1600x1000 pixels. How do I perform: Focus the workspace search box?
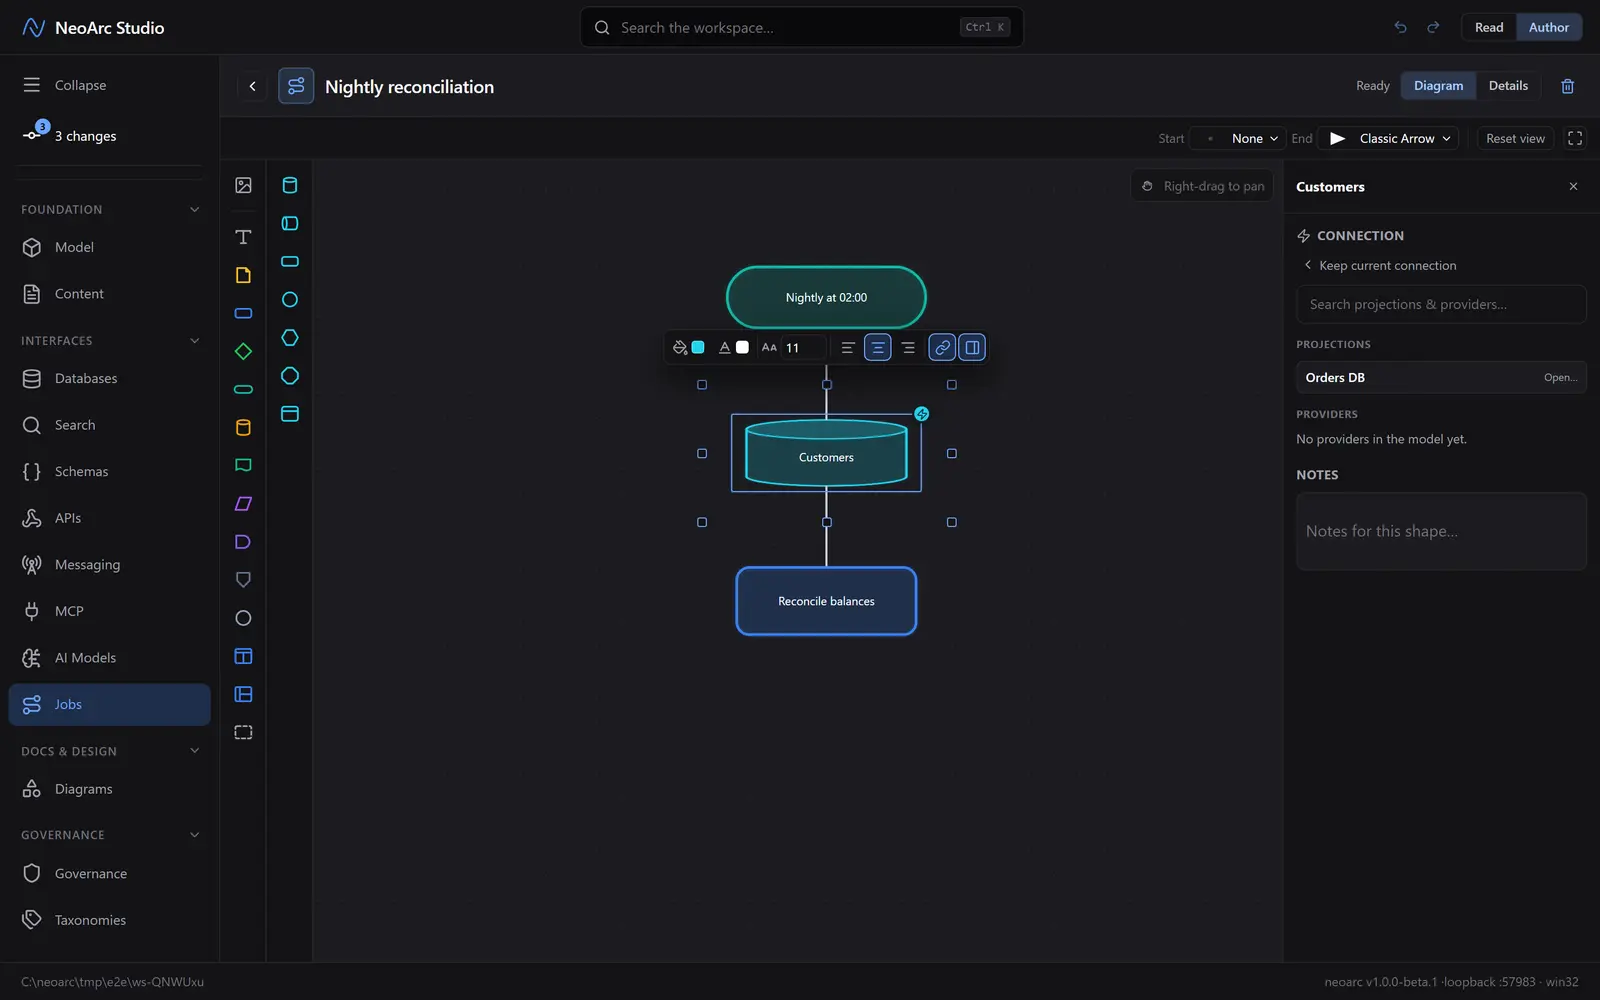tap(802, 27)
